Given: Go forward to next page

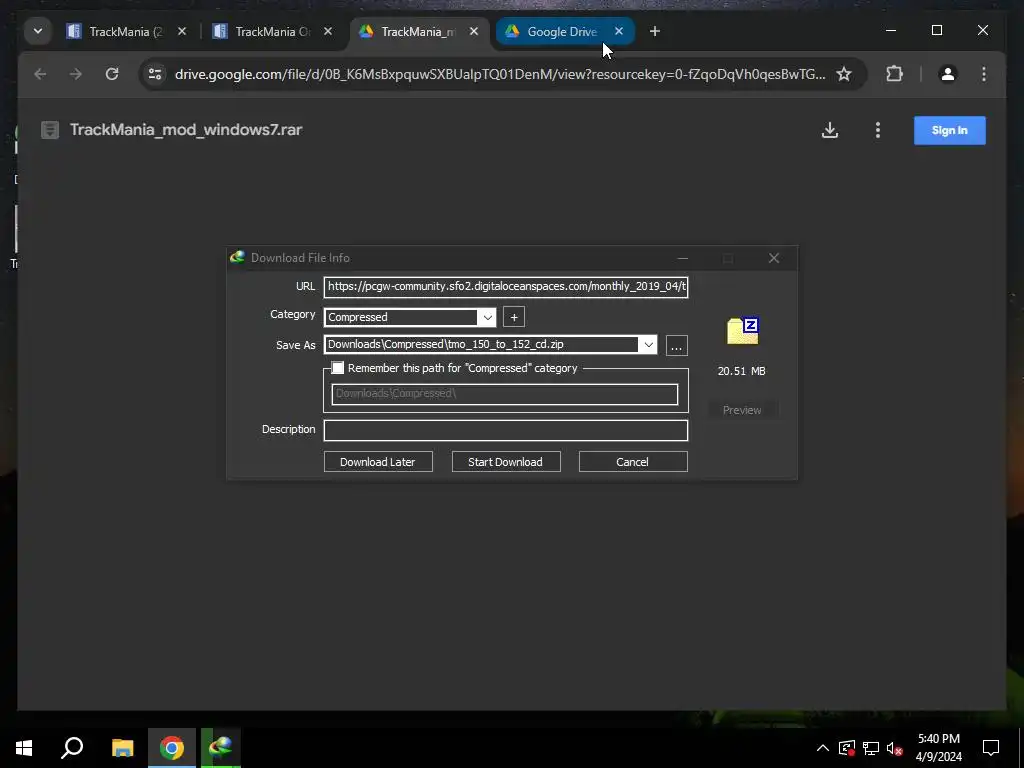Looking at the screenshot, I should 76,74.
